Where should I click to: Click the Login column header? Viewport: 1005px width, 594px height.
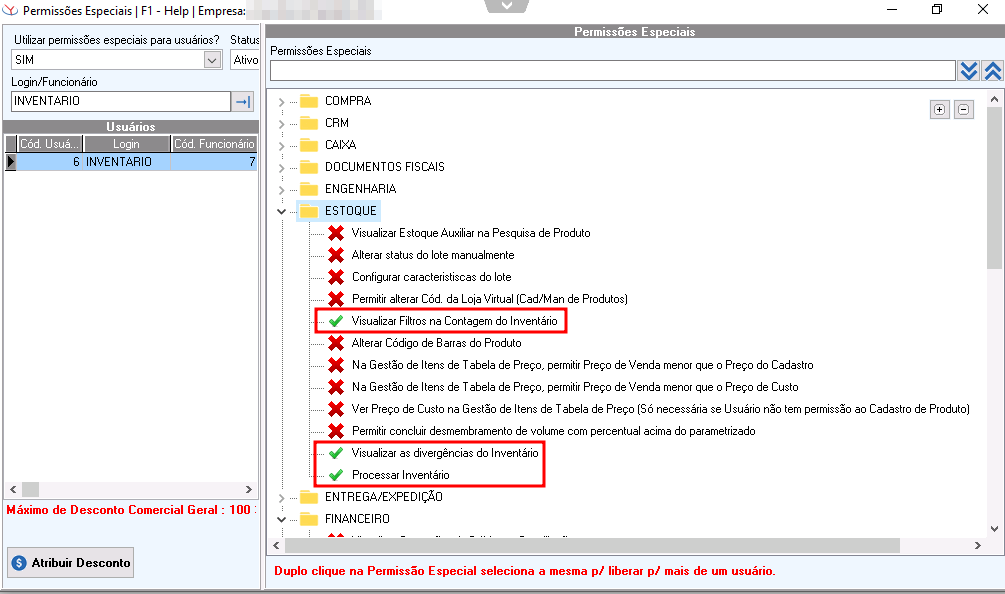(126, 144)
